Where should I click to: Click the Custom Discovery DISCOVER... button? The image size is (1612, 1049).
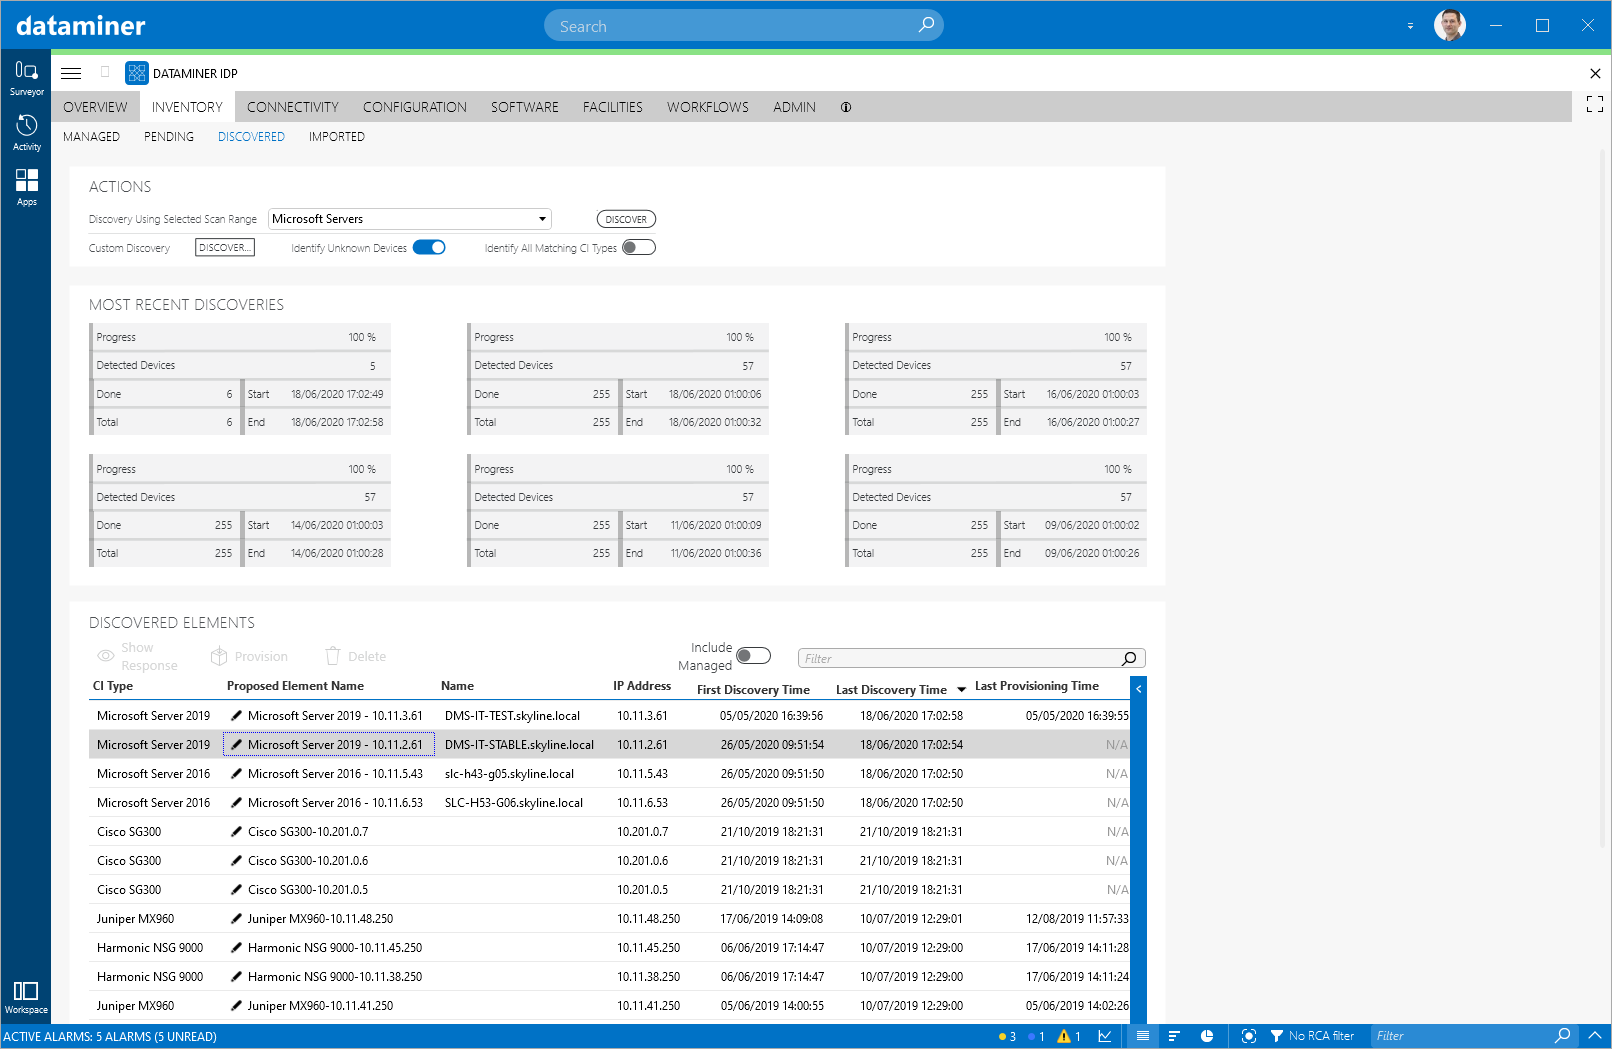(x=225, y=247)
